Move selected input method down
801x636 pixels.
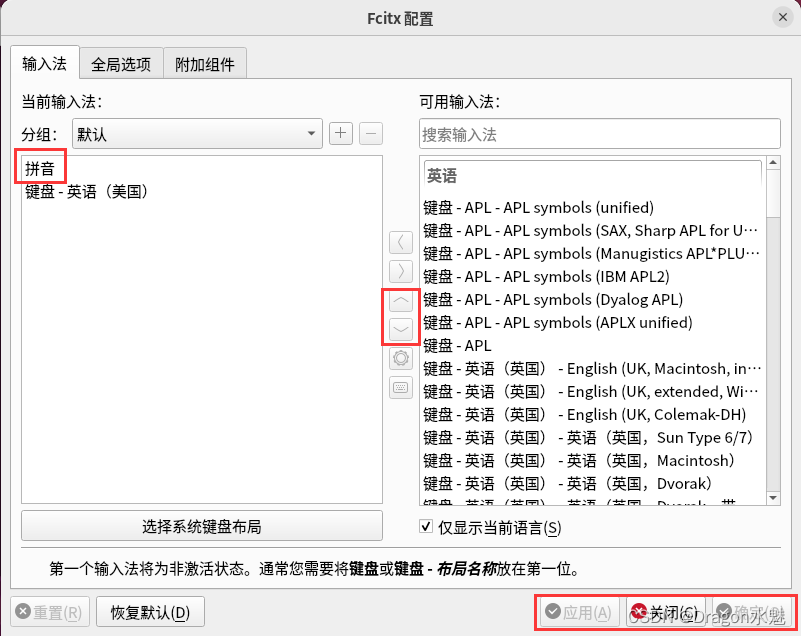[x=400, y=329]
